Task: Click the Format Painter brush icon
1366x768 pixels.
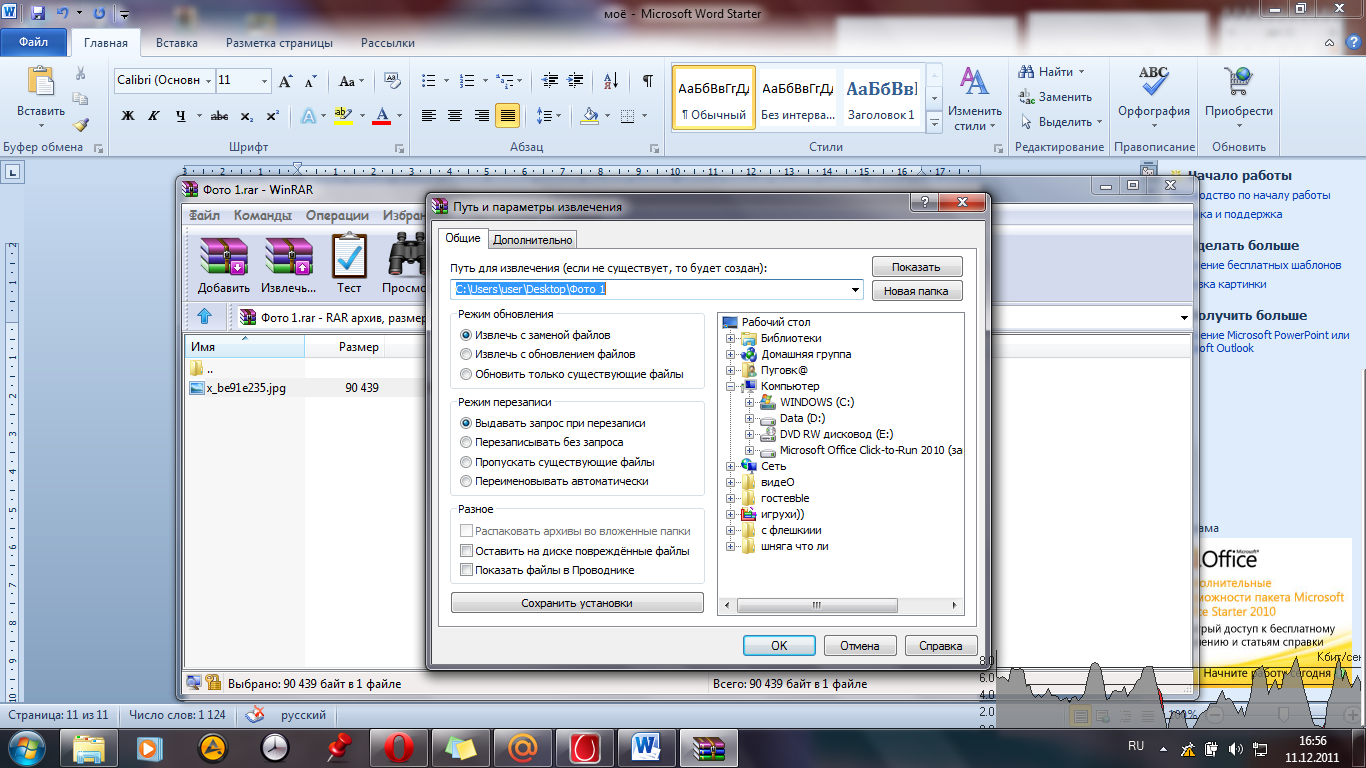Action: [81, 124]
